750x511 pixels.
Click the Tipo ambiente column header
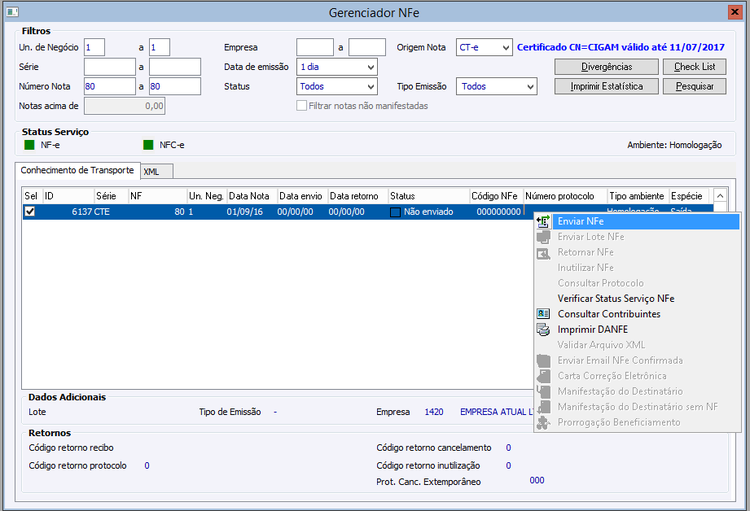point(638,196)
